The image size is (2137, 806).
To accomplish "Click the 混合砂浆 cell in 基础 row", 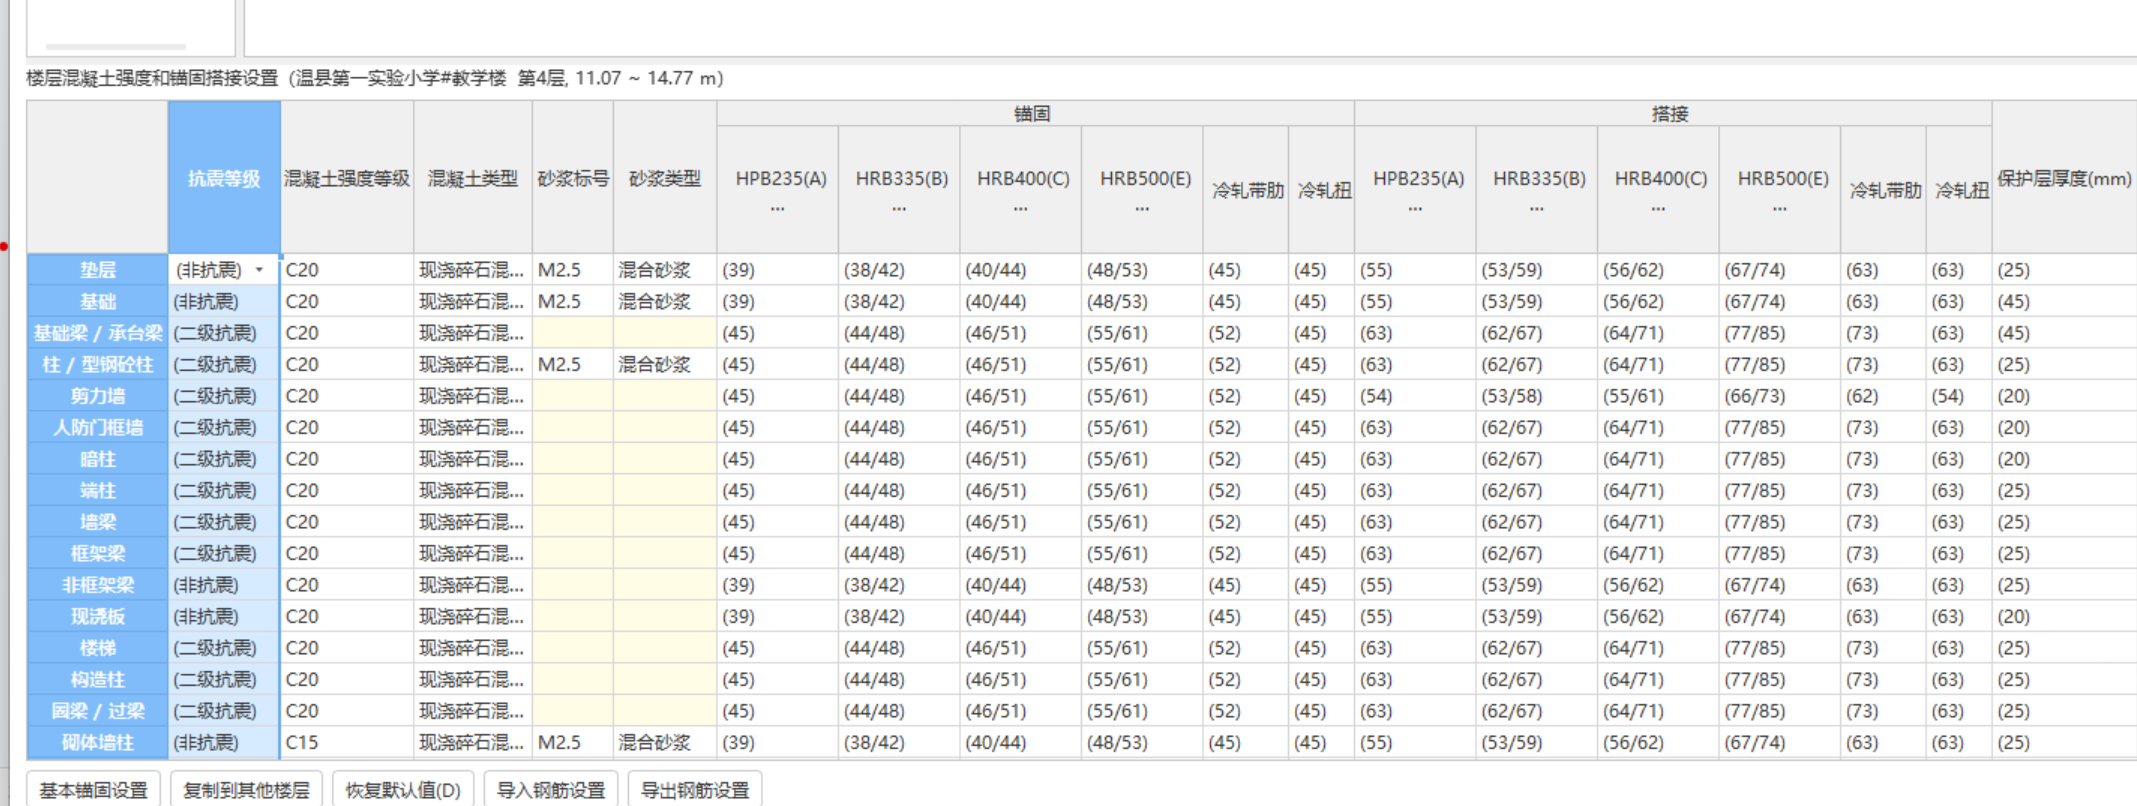I will tap(665, 301).
